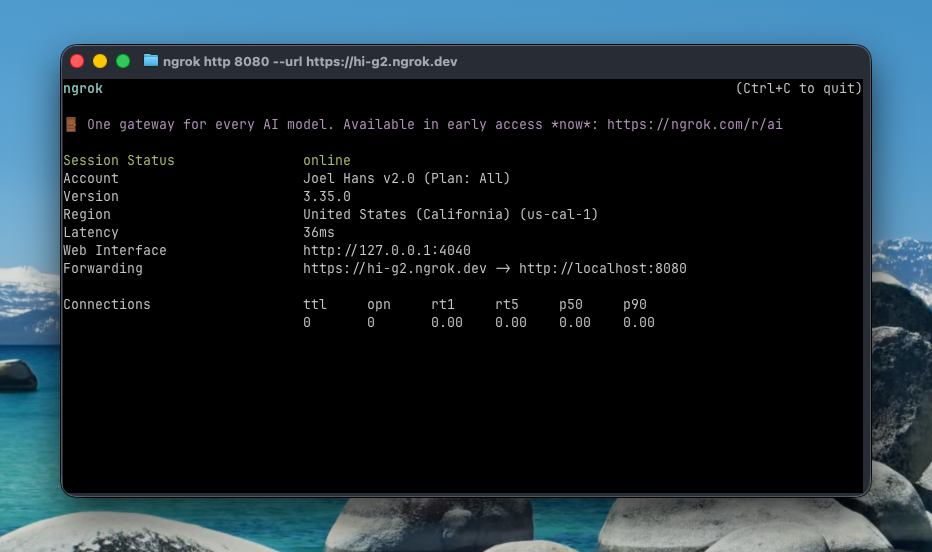Screen dimensions: 932x552
Task: Click the 'Latency' label
Action: tap(91, 232)
